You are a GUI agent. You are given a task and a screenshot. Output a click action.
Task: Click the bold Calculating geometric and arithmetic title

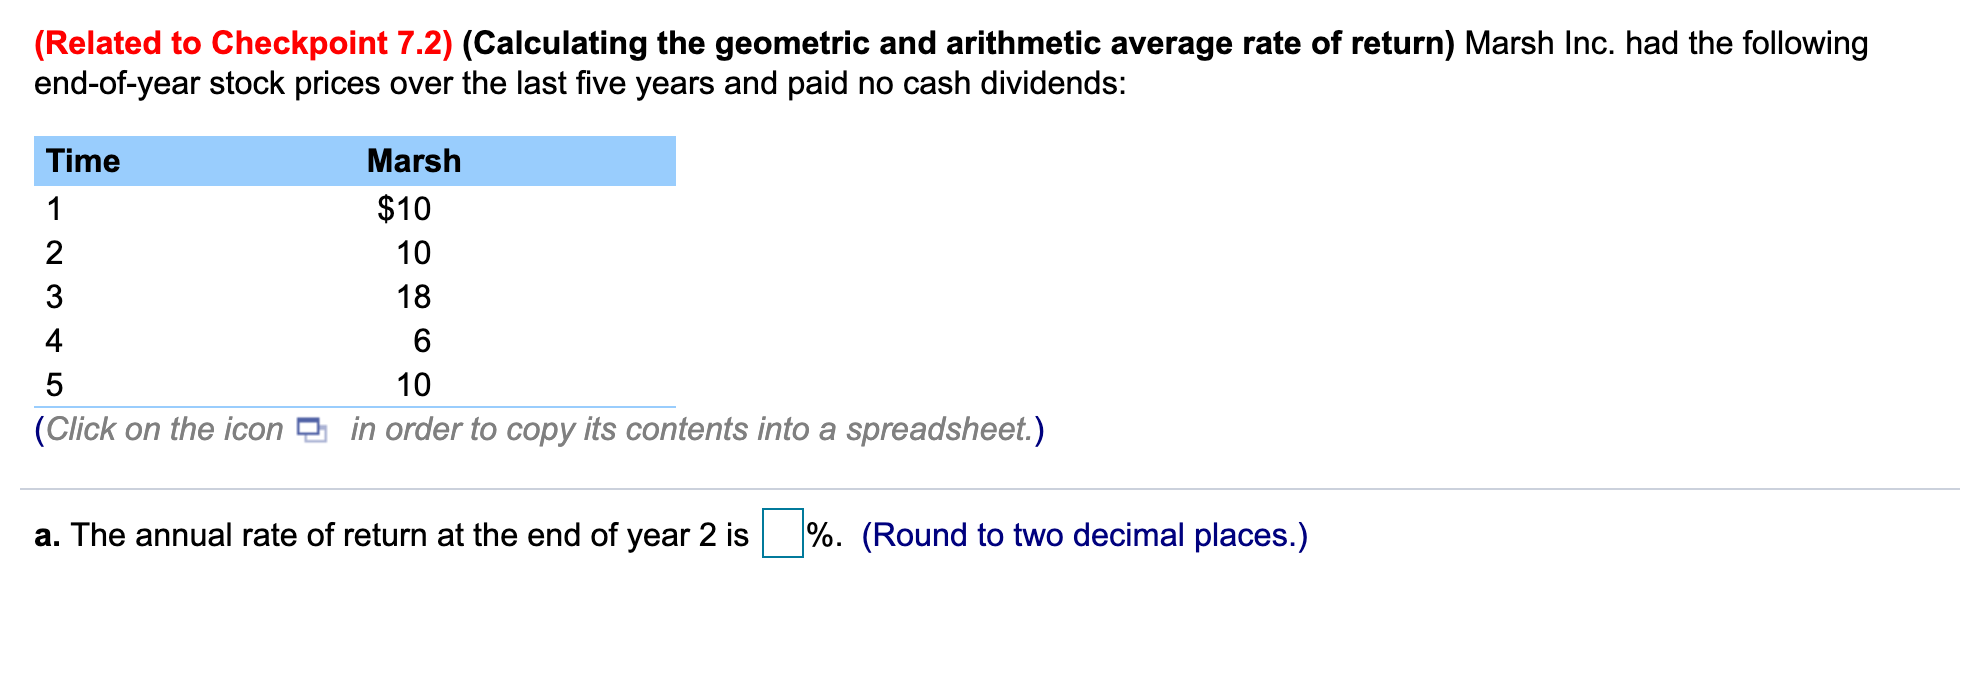click(958, 43)
